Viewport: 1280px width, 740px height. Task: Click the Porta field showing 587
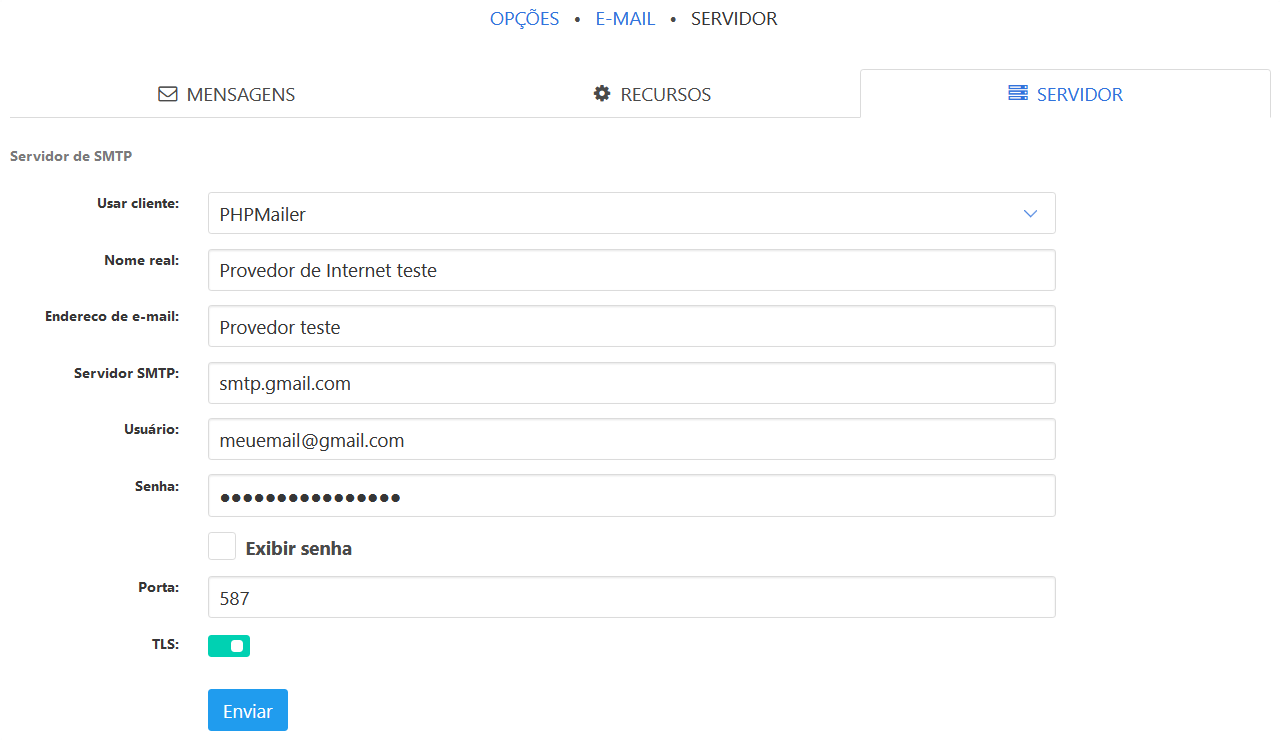pyautogui.click(x=631, y=598)
